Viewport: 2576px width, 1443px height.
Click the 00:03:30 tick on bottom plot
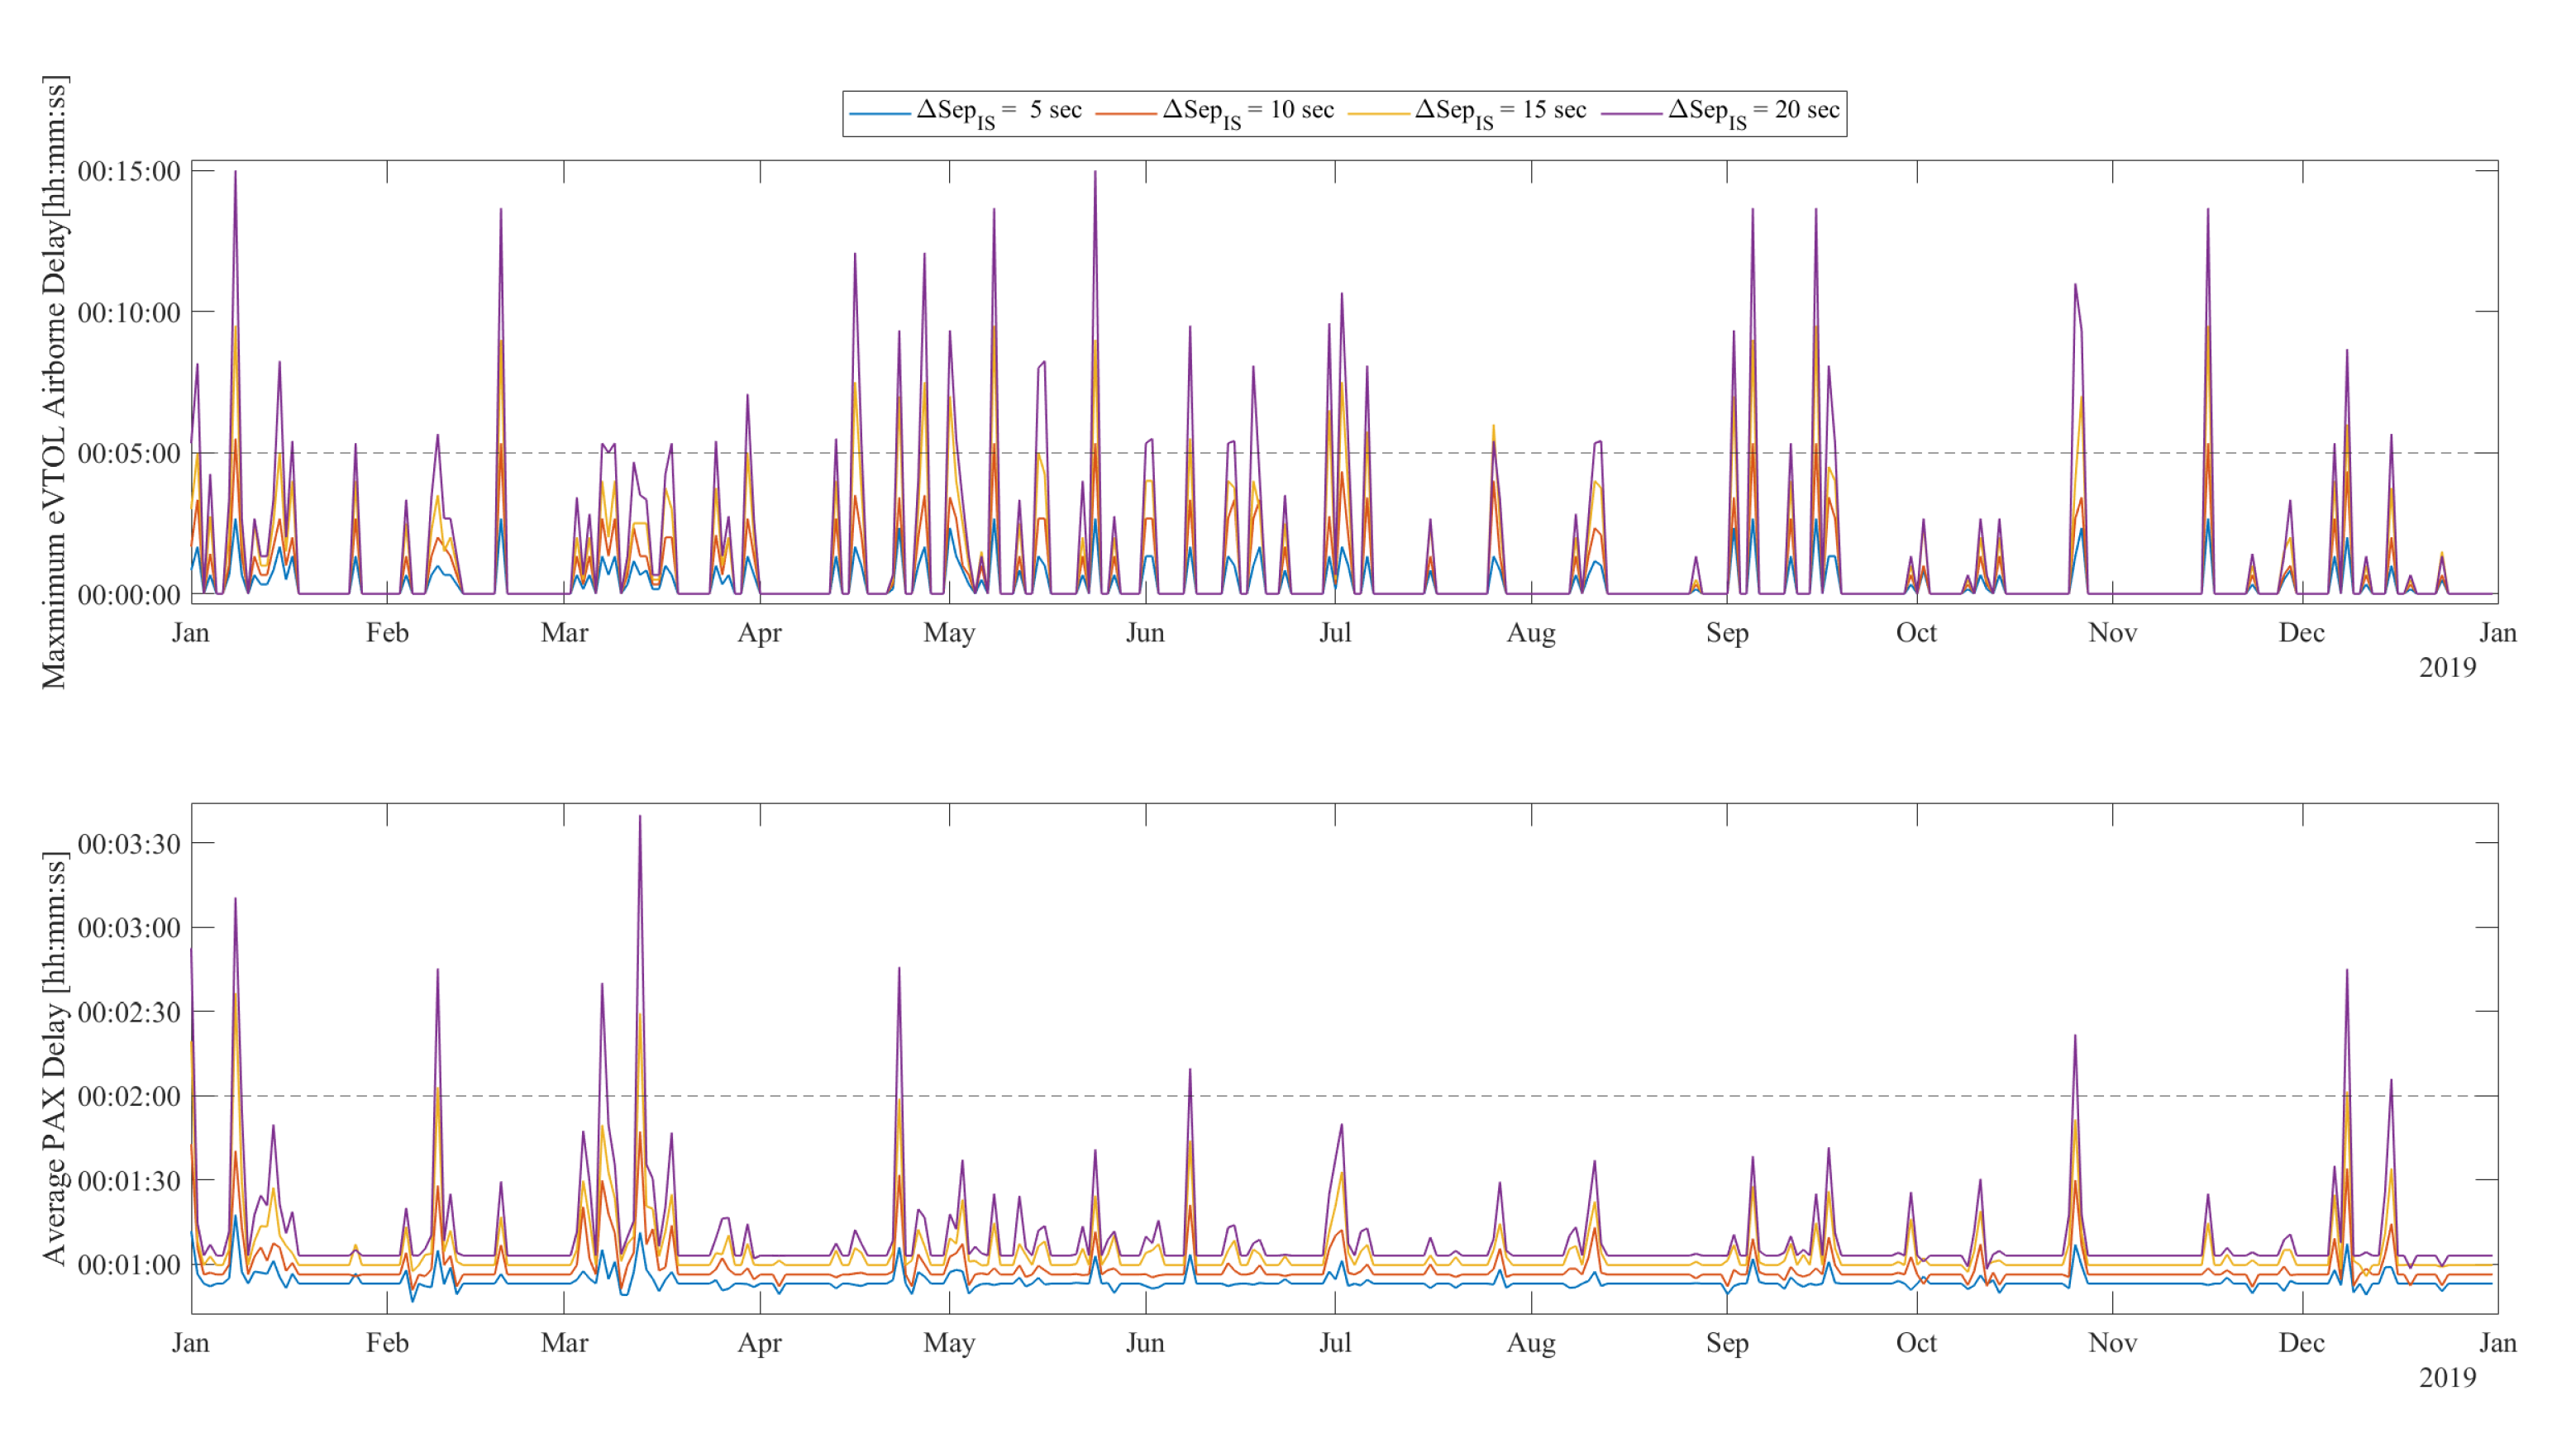[x=129, y=844]
